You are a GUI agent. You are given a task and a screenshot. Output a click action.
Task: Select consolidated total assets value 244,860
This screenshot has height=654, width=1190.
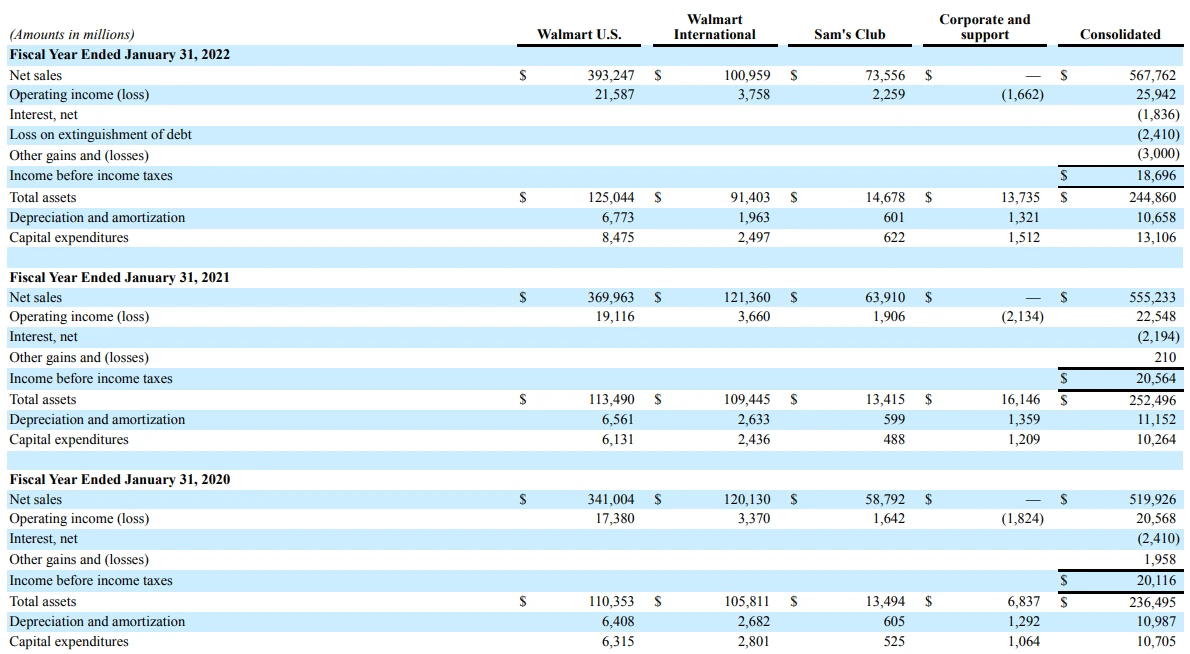[x=1152, y=197]
